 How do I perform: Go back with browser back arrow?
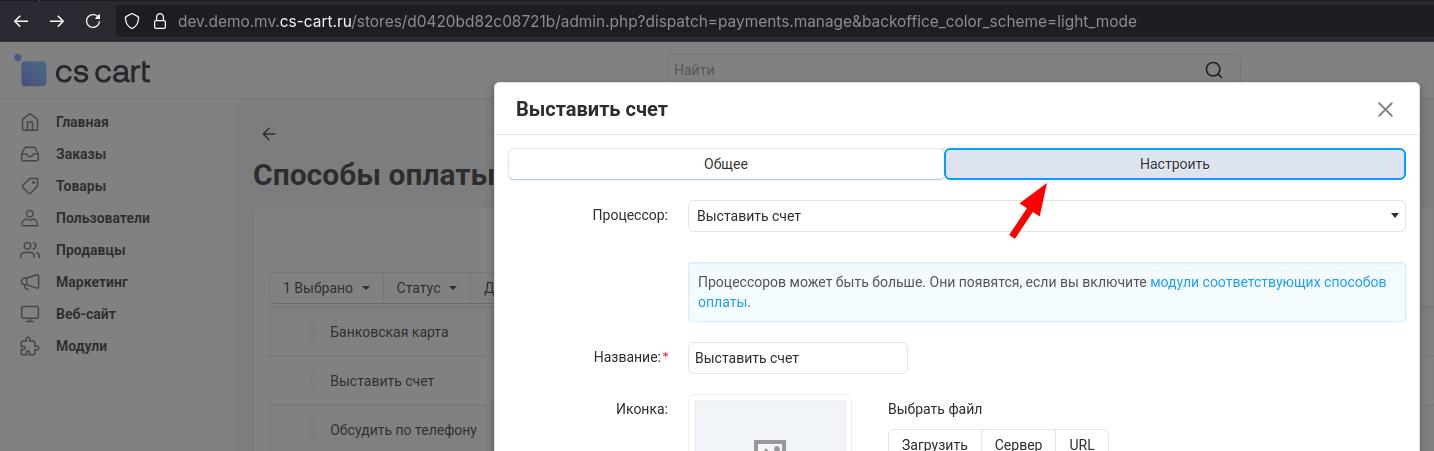point(21,20)
